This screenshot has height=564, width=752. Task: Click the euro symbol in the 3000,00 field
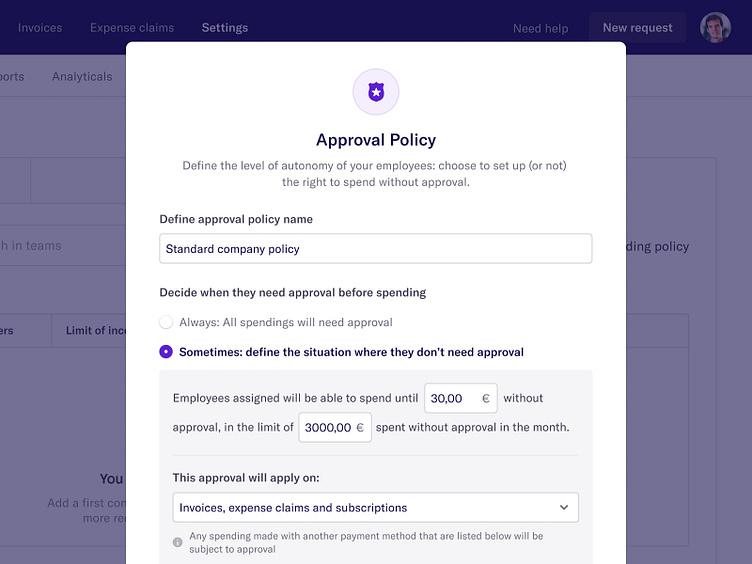(360, 427)
